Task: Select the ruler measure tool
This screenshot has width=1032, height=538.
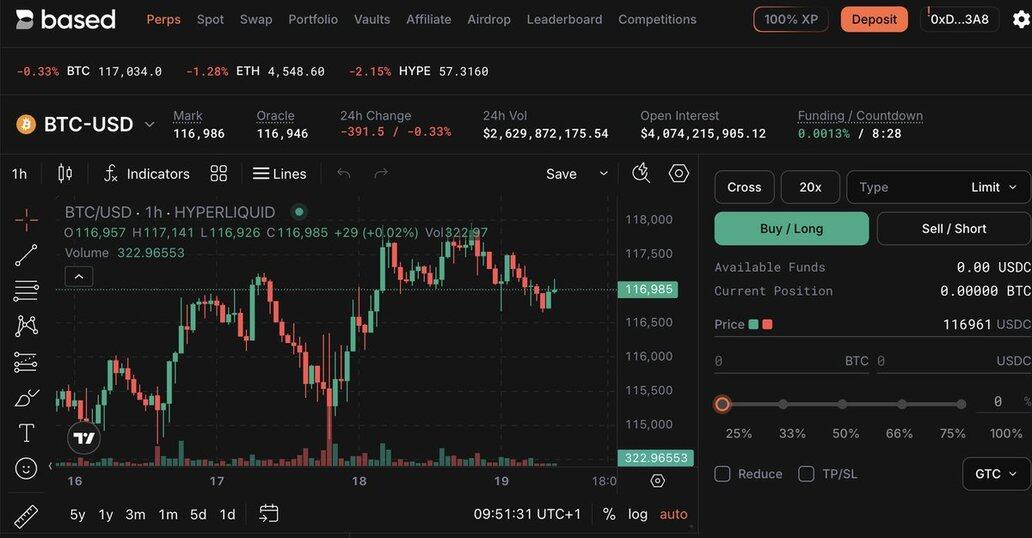Action: point(26,517)
